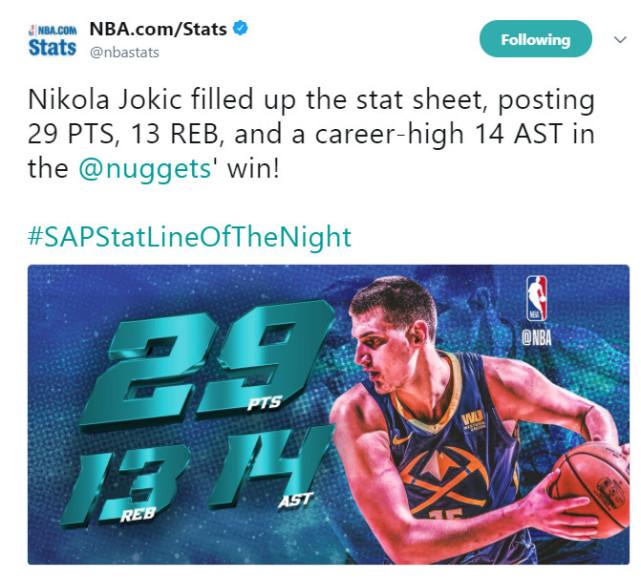Open the NBA.com/Stats account name

[158, 28]
